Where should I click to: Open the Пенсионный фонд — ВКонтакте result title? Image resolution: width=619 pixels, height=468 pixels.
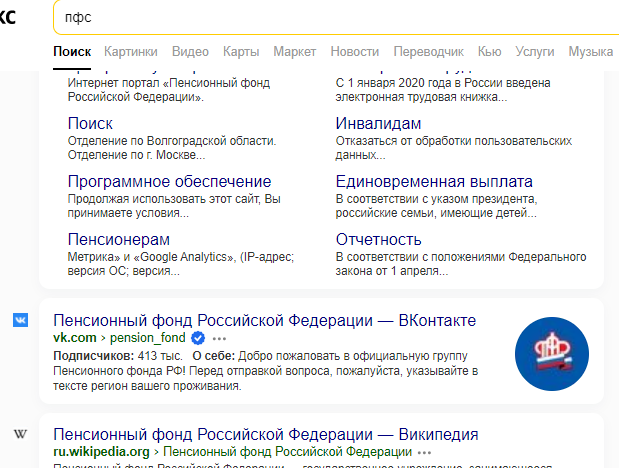pos(264,320)
